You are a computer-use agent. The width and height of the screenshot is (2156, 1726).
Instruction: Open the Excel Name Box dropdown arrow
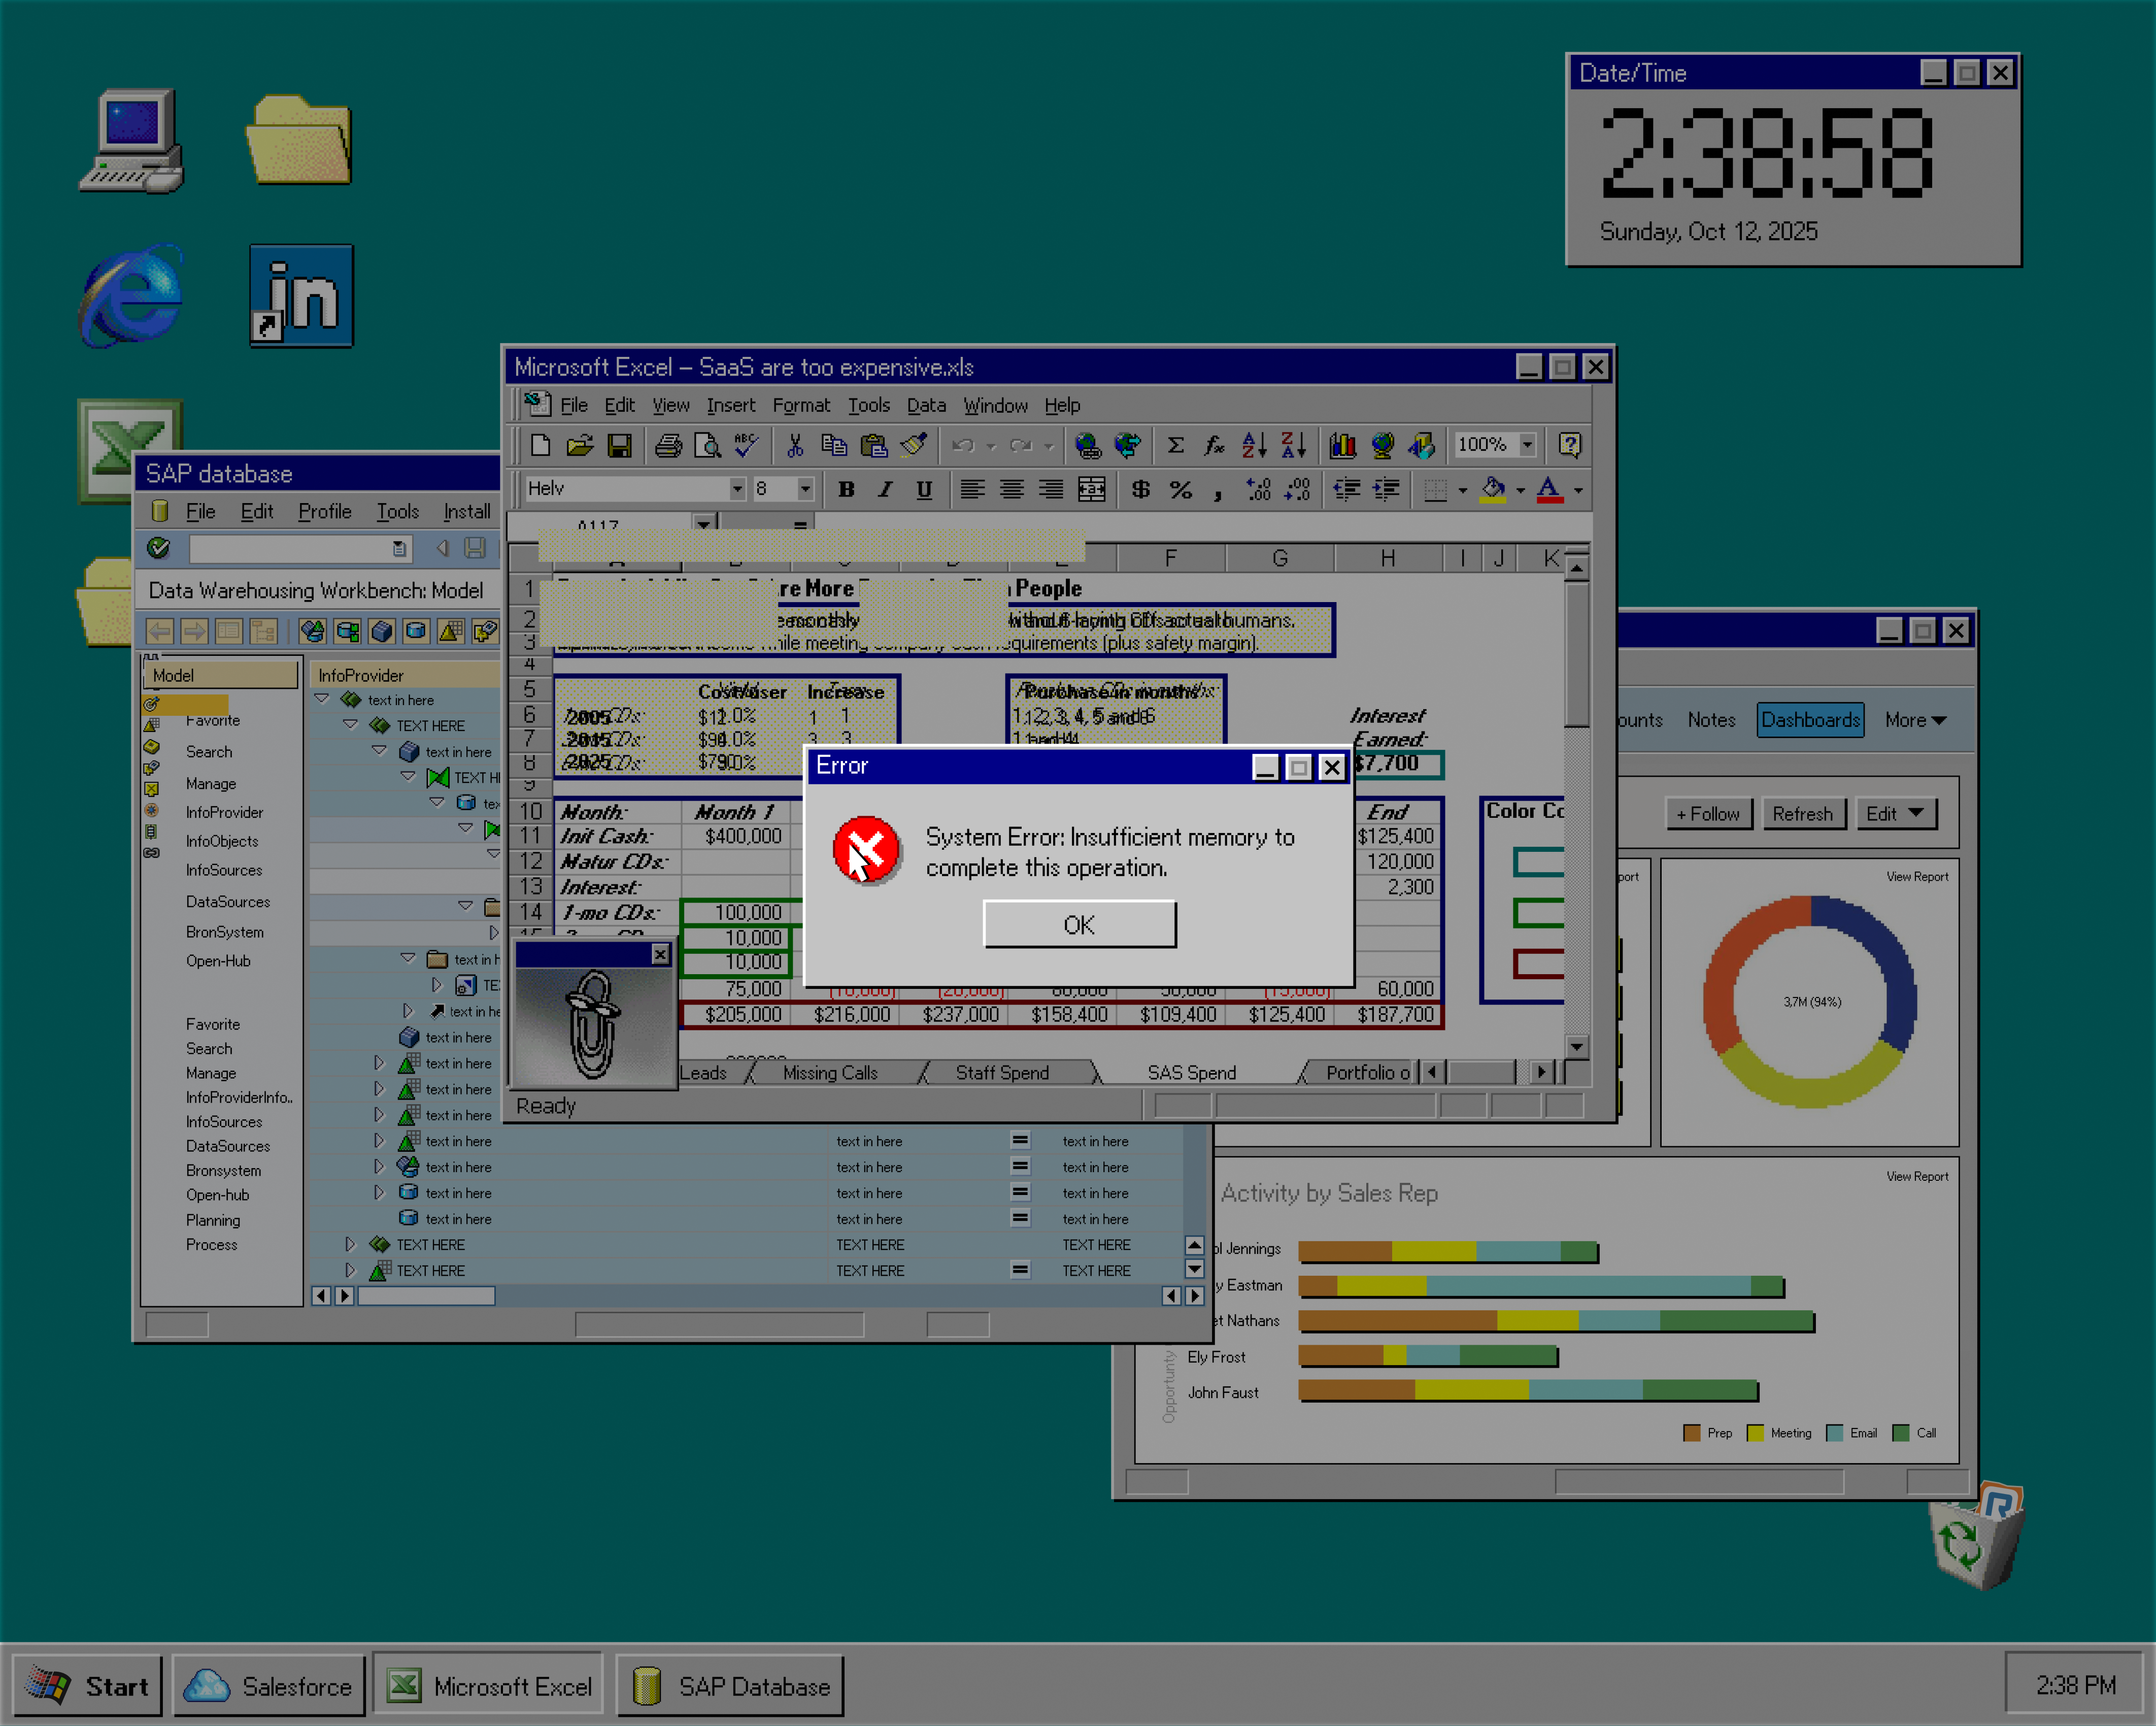coord(704,523)
